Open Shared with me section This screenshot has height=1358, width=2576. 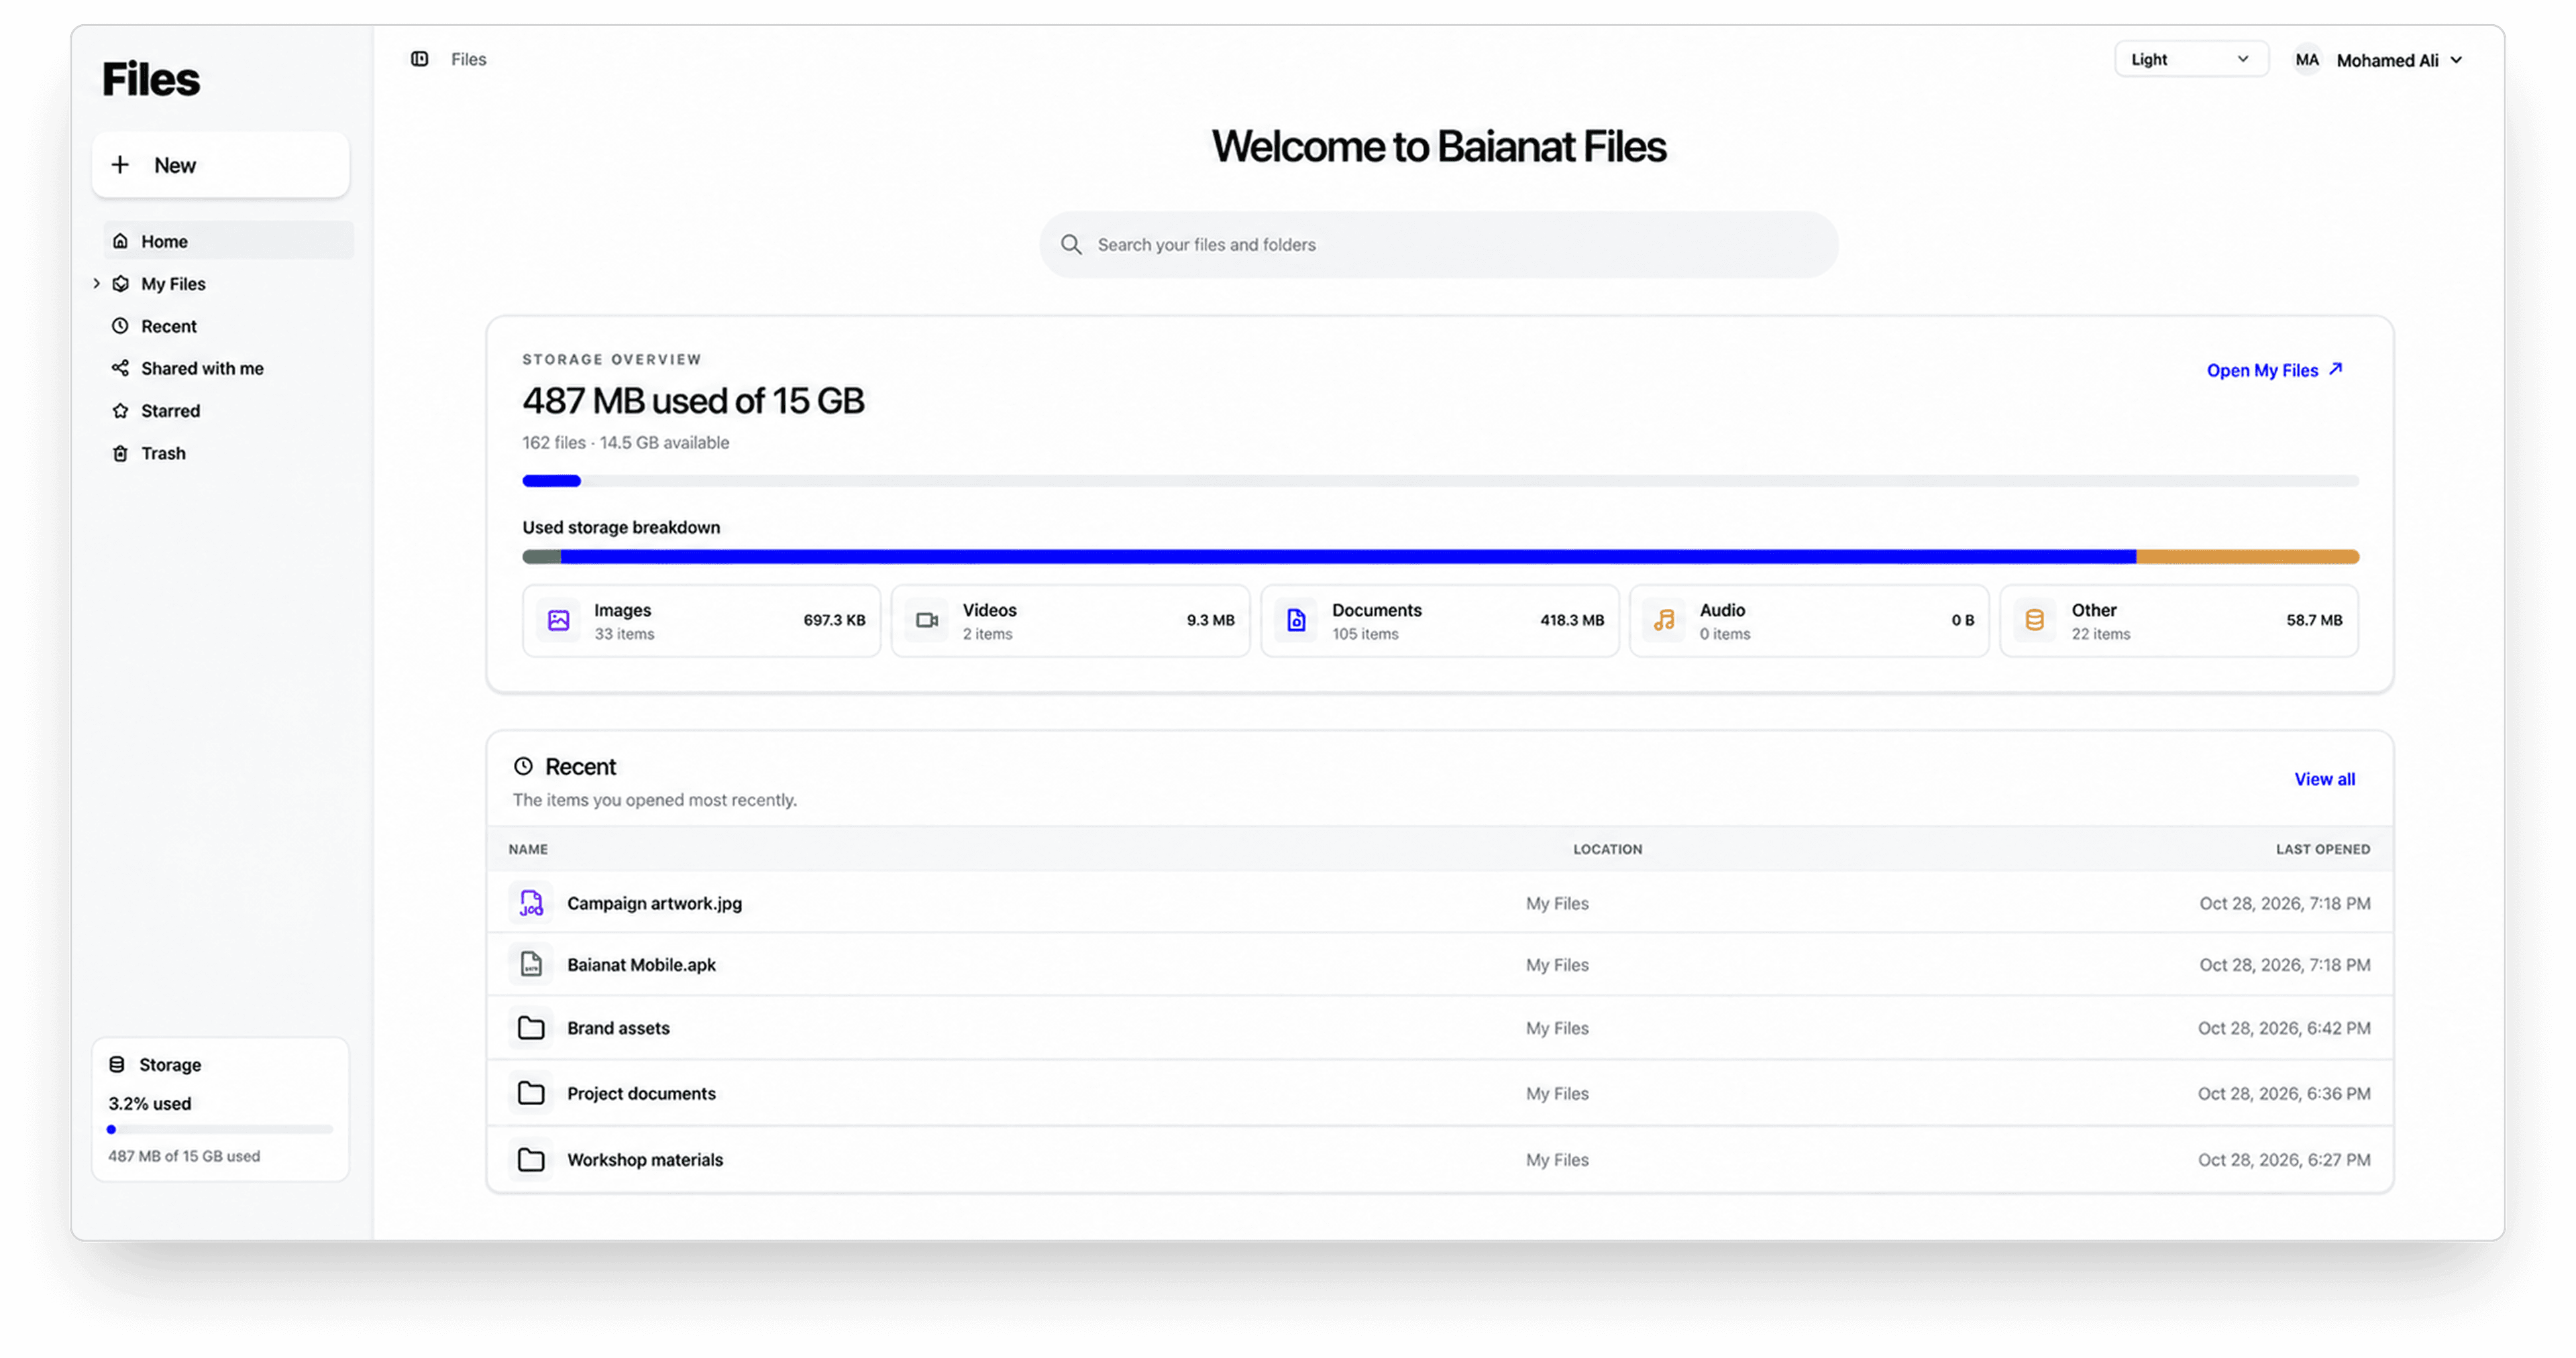pos(228,368)
